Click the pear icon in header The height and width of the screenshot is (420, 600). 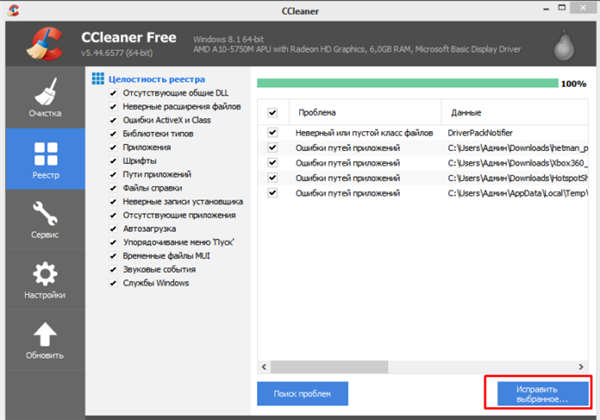tap(564, 45)
